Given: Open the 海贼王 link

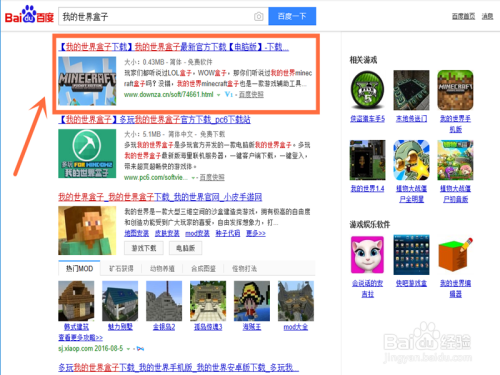Looking at the screenshot, I should pyautogui.click(x=252, y=327).
